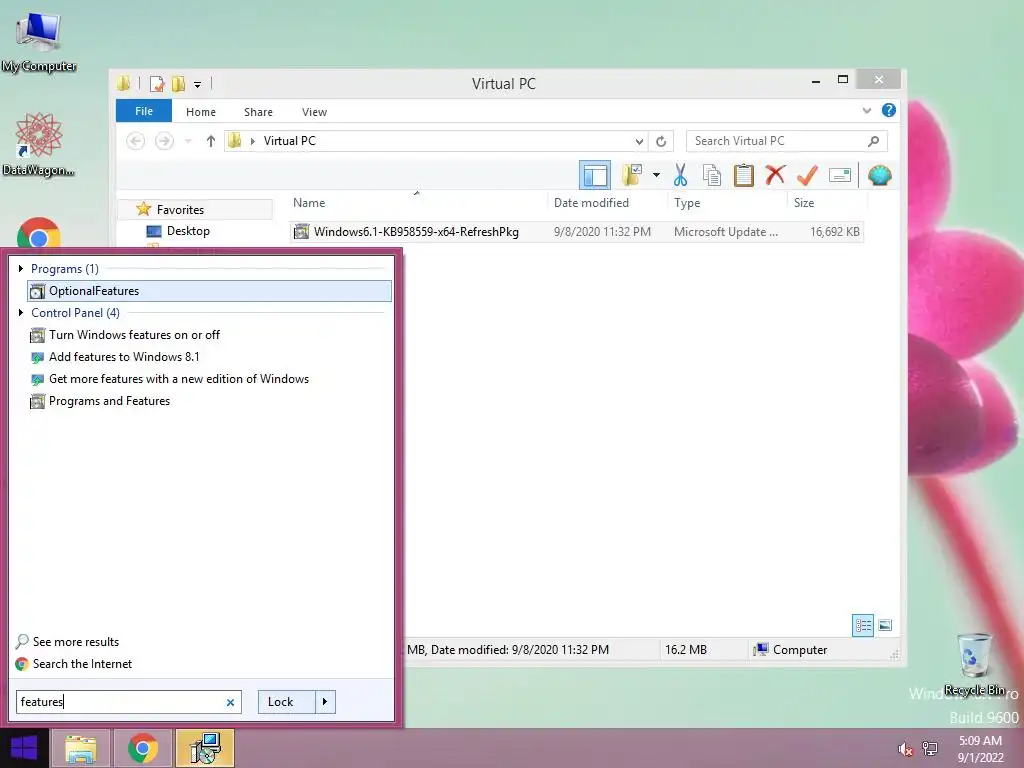
Task: Click the Forward navigation arrow
Action: pyautogui.click(x=164, y=141)
